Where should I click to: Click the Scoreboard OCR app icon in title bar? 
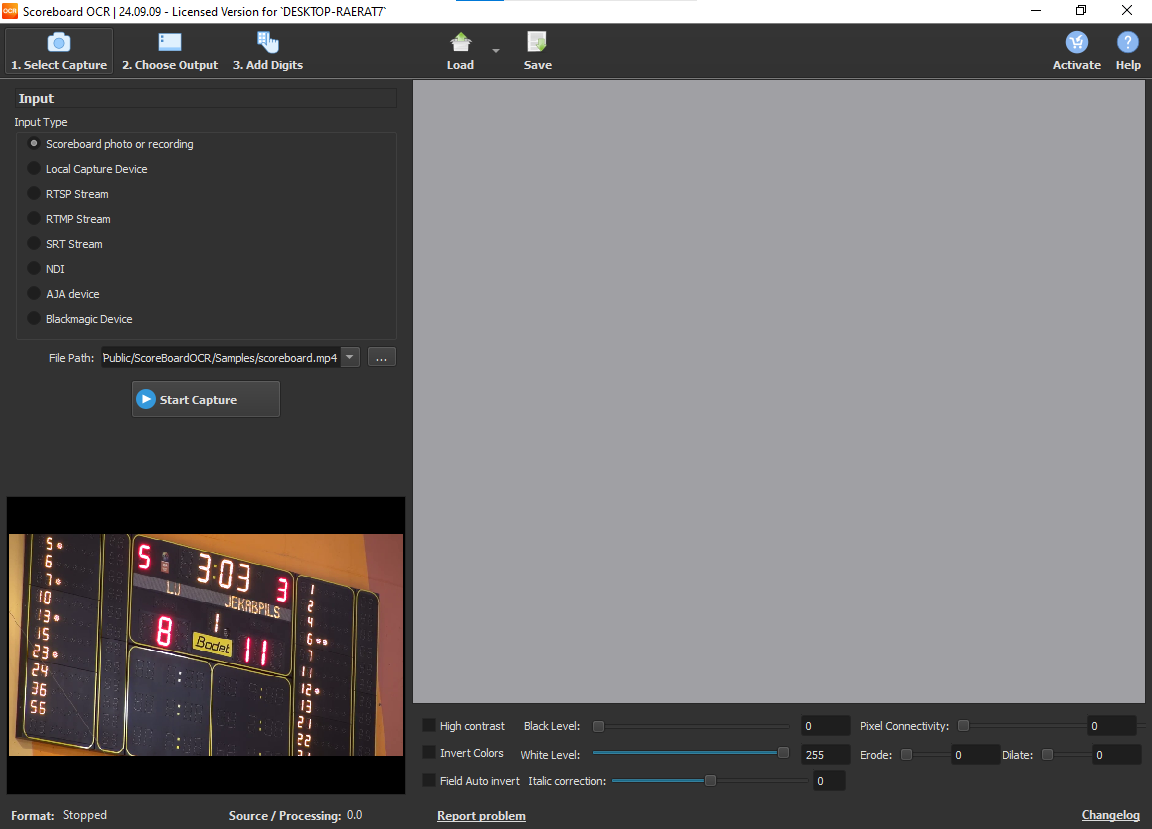tap(10, 11)
